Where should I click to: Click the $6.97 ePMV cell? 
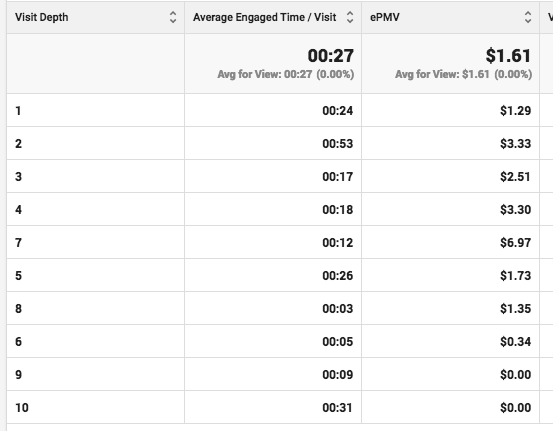pyautogui.click(x=515, y=242)
